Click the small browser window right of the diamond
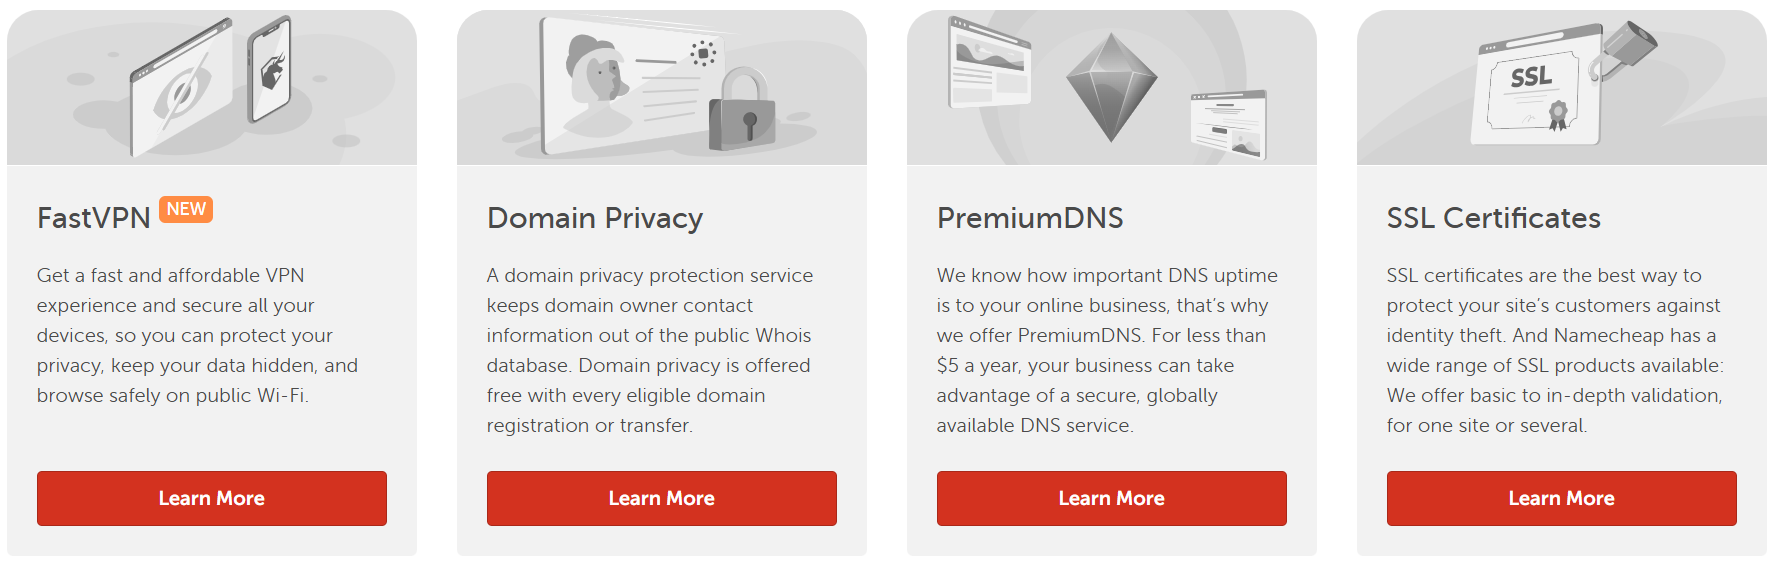Image resolution: width=1780 pixels, height=562 pixels. pos(1229,124)
